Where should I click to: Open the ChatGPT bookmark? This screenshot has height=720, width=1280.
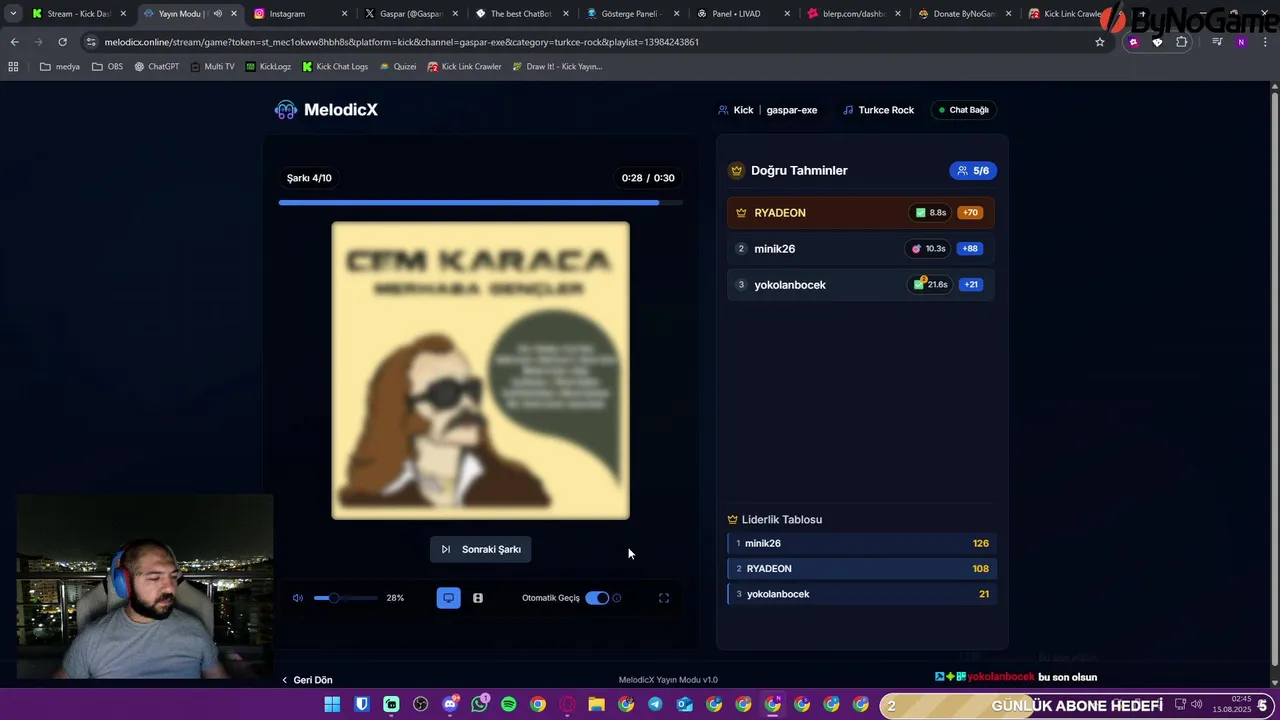(x=156, y=67)
